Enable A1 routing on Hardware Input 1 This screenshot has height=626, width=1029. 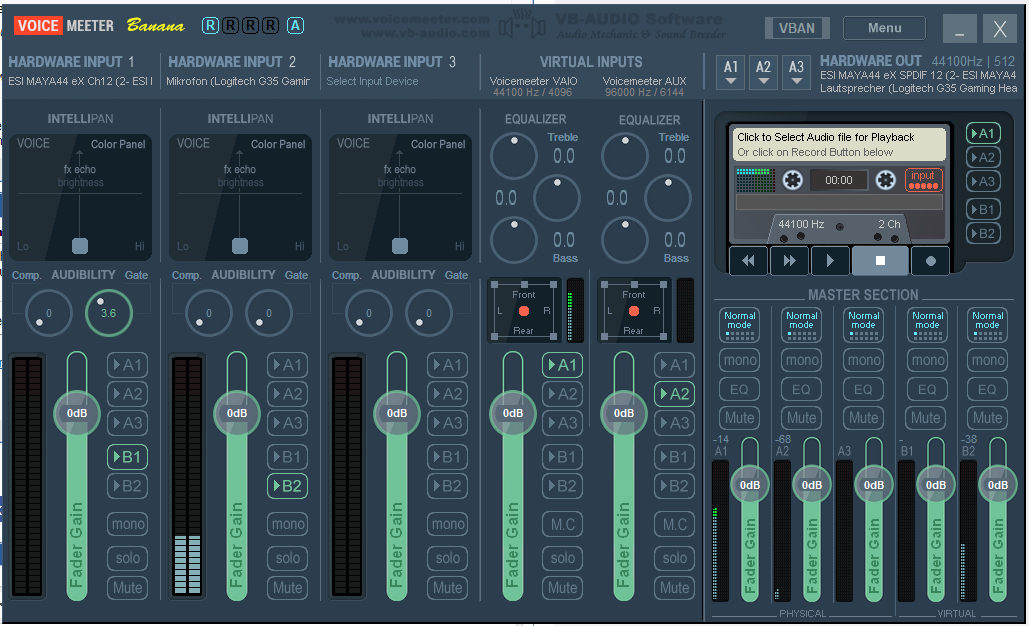(x=127, y=365)
